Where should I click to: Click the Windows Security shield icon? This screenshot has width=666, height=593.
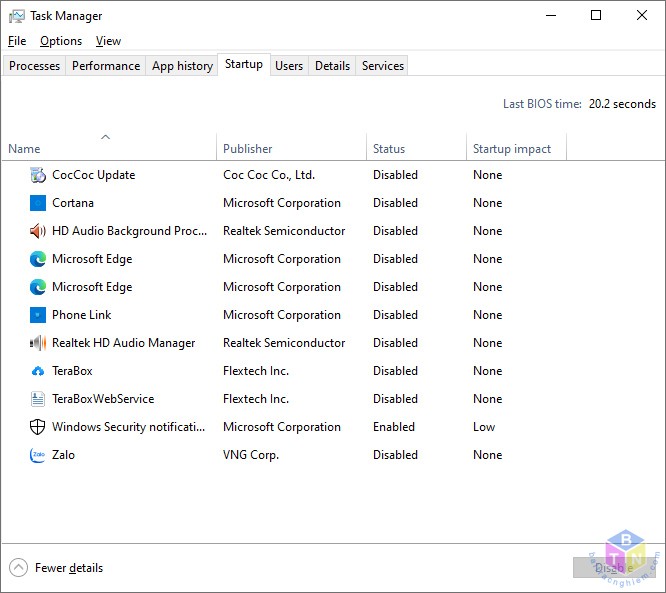(38, 427)
